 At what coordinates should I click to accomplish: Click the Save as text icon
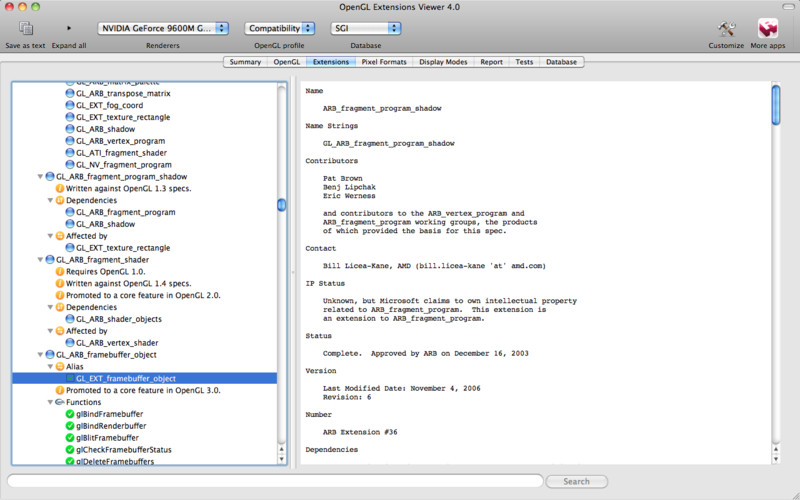click(26, 28)
